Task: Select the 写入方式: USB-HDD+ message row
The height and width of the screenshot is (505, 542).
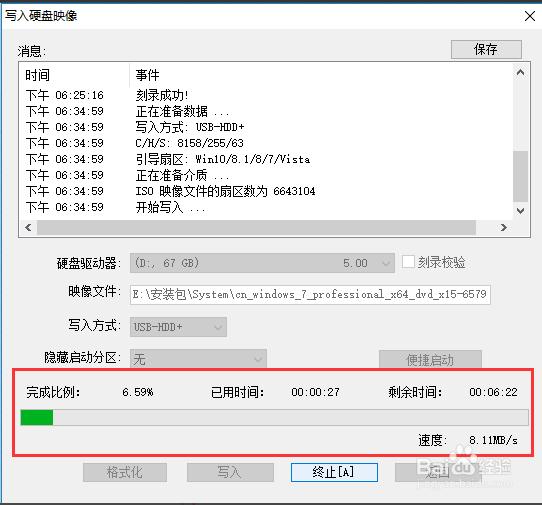Action: pyautogui.click(x=266, y=127)
